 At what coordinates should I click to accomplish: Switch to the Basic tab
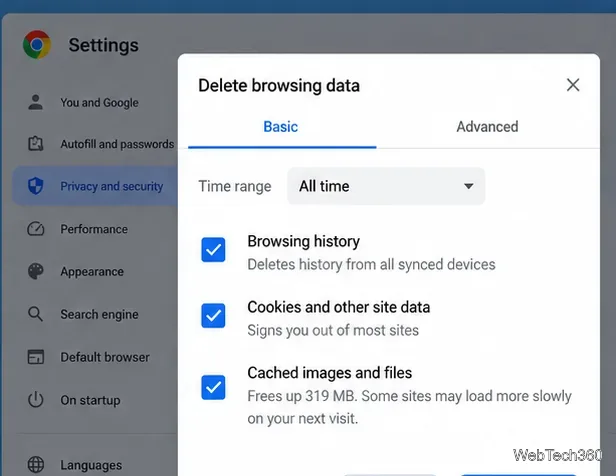point(282,127)
